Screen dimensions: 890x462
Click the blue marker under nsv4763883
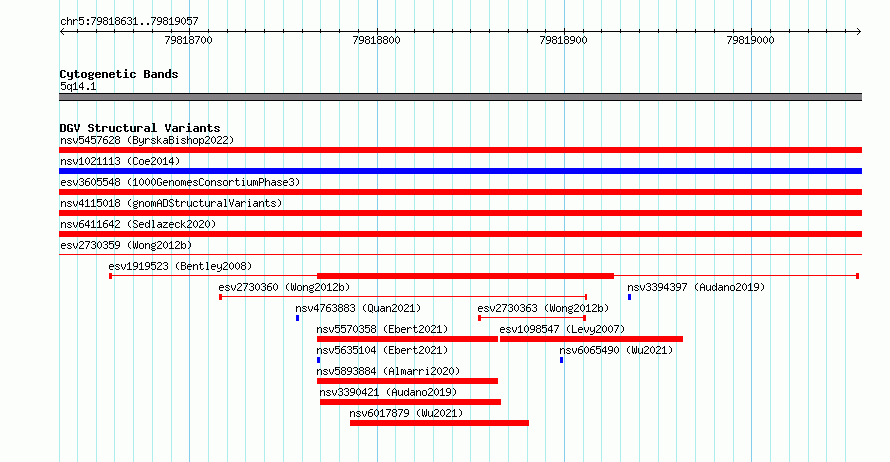coord(297,318)
